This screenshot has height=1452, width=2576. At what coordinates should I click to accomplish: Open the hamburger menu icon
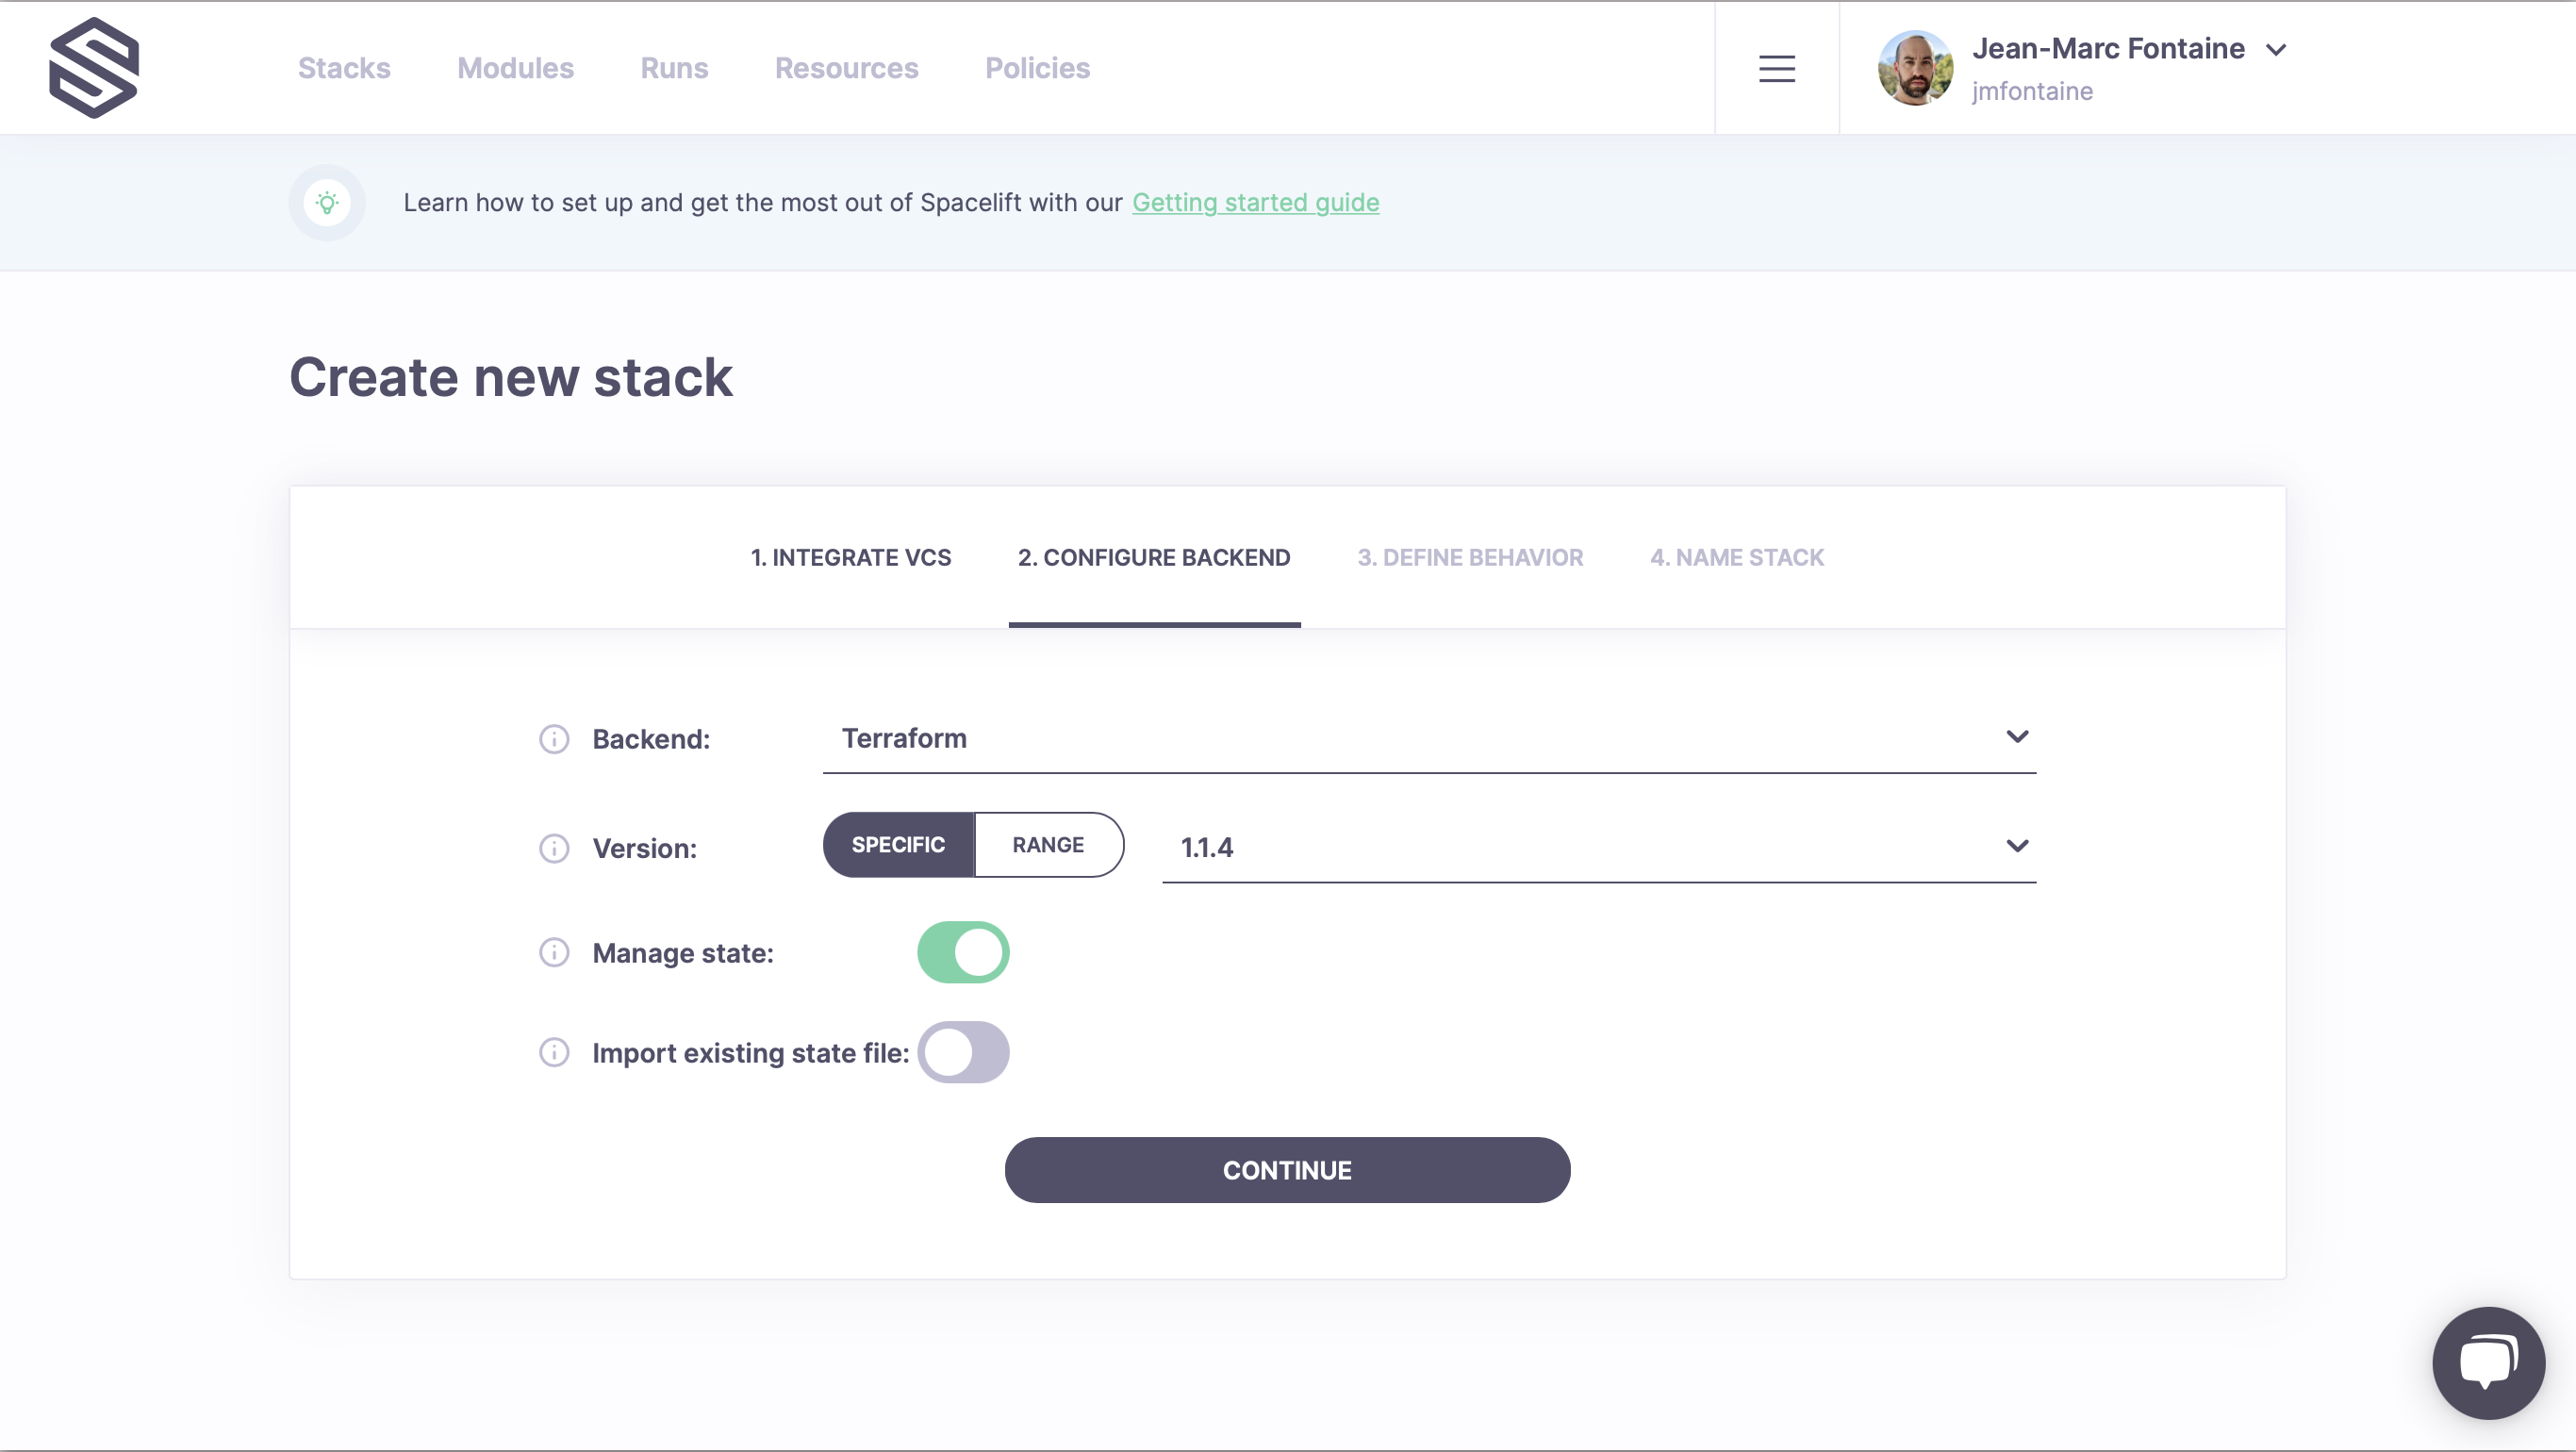[1776, 68]
